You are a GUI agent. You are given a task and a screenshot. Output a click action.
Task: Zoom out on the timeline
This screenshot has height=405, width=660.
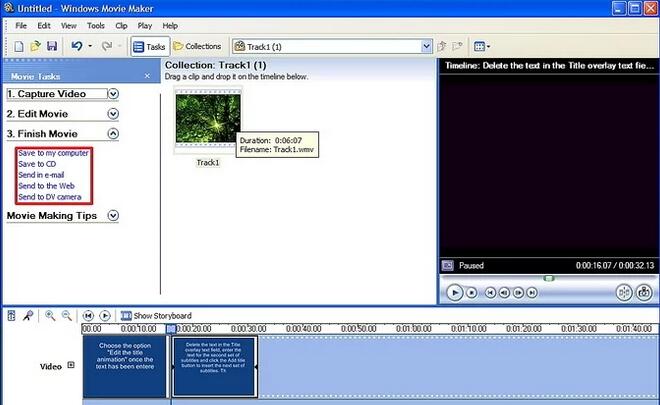pos(67,316)
